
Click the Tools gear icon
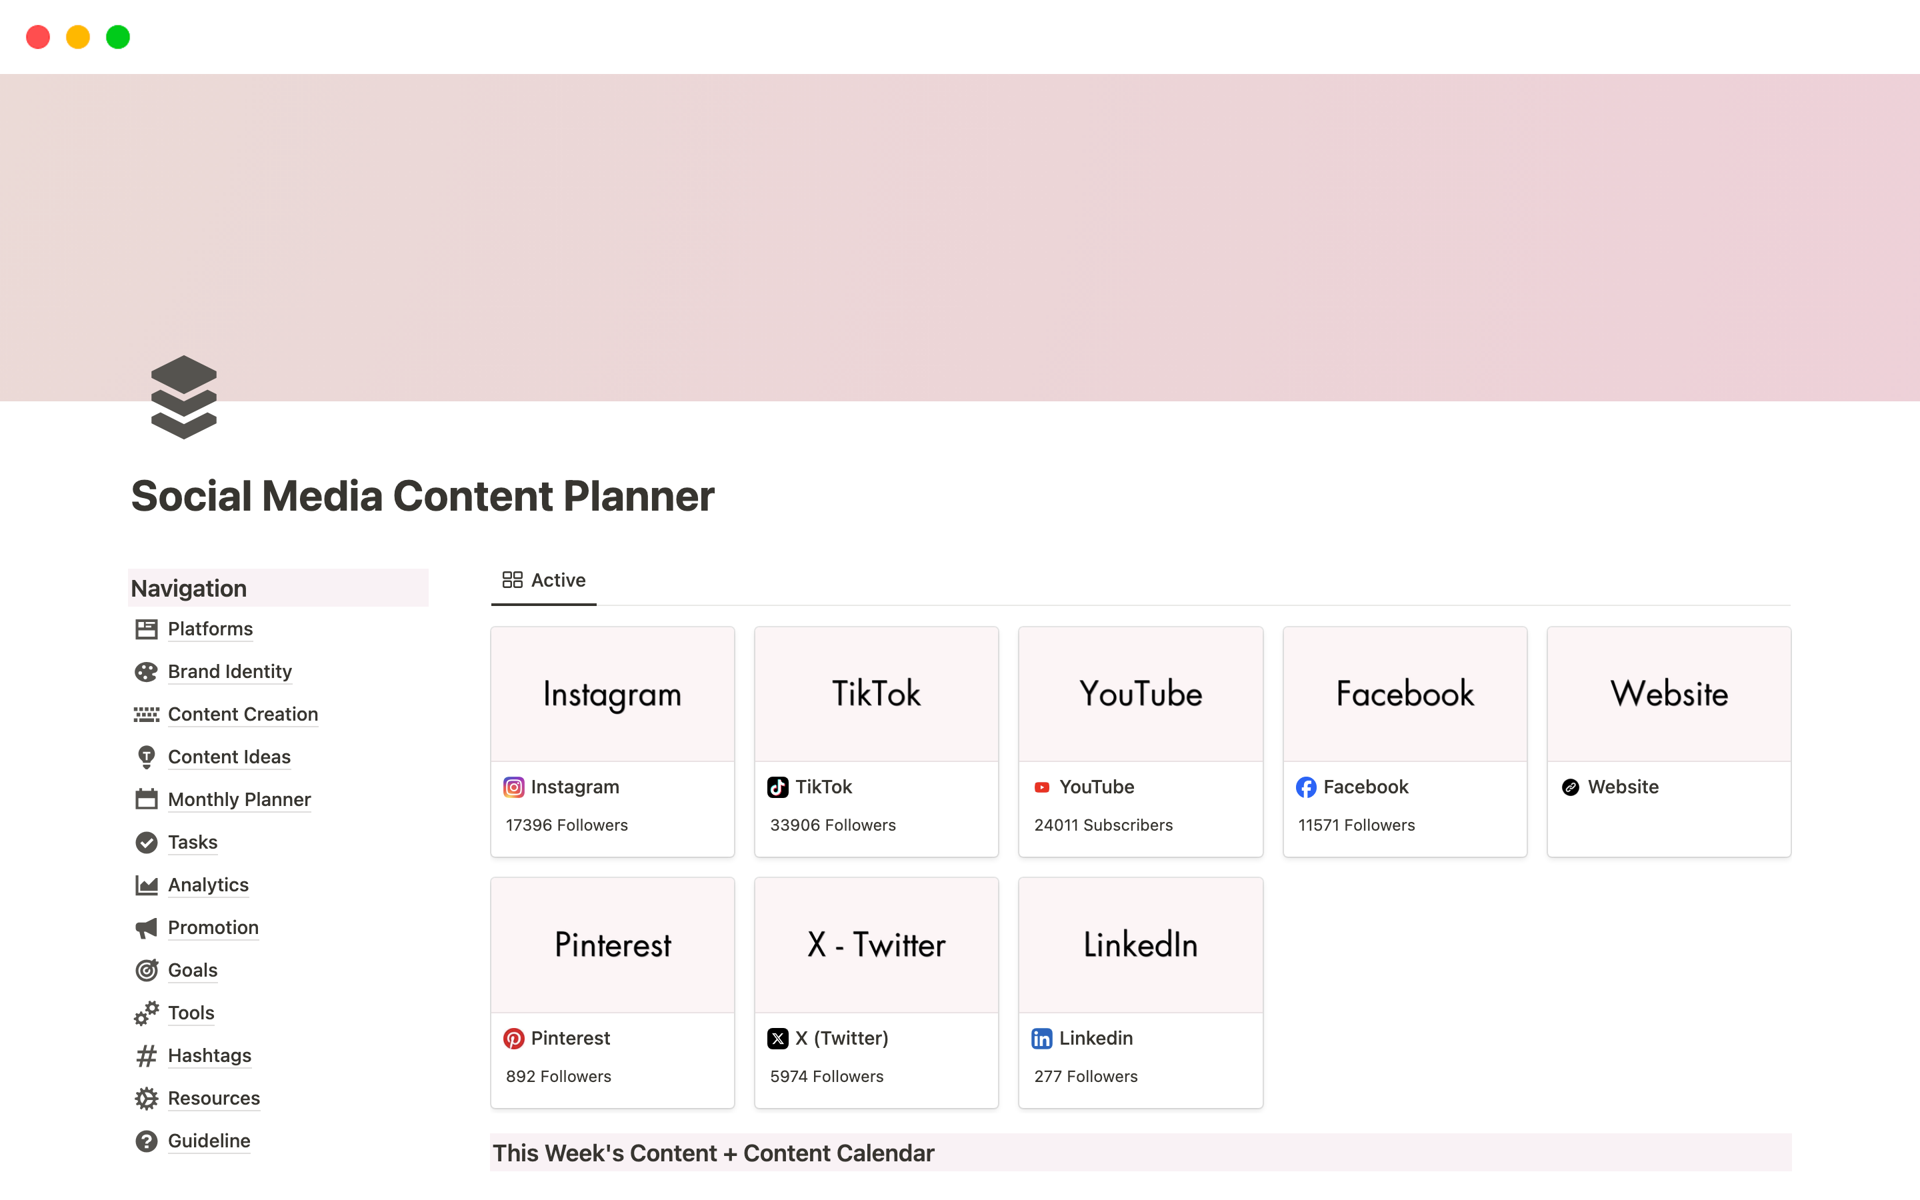pyautogui.click(x=146, y=1013)
